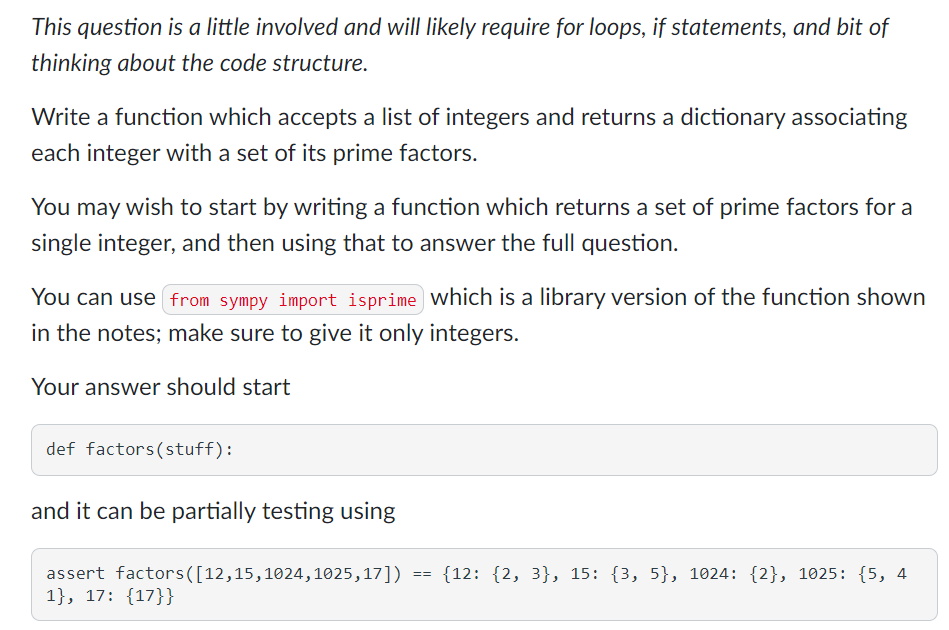
Task: Click the 'def' keyword in the first code block
Action: point(60,450)
